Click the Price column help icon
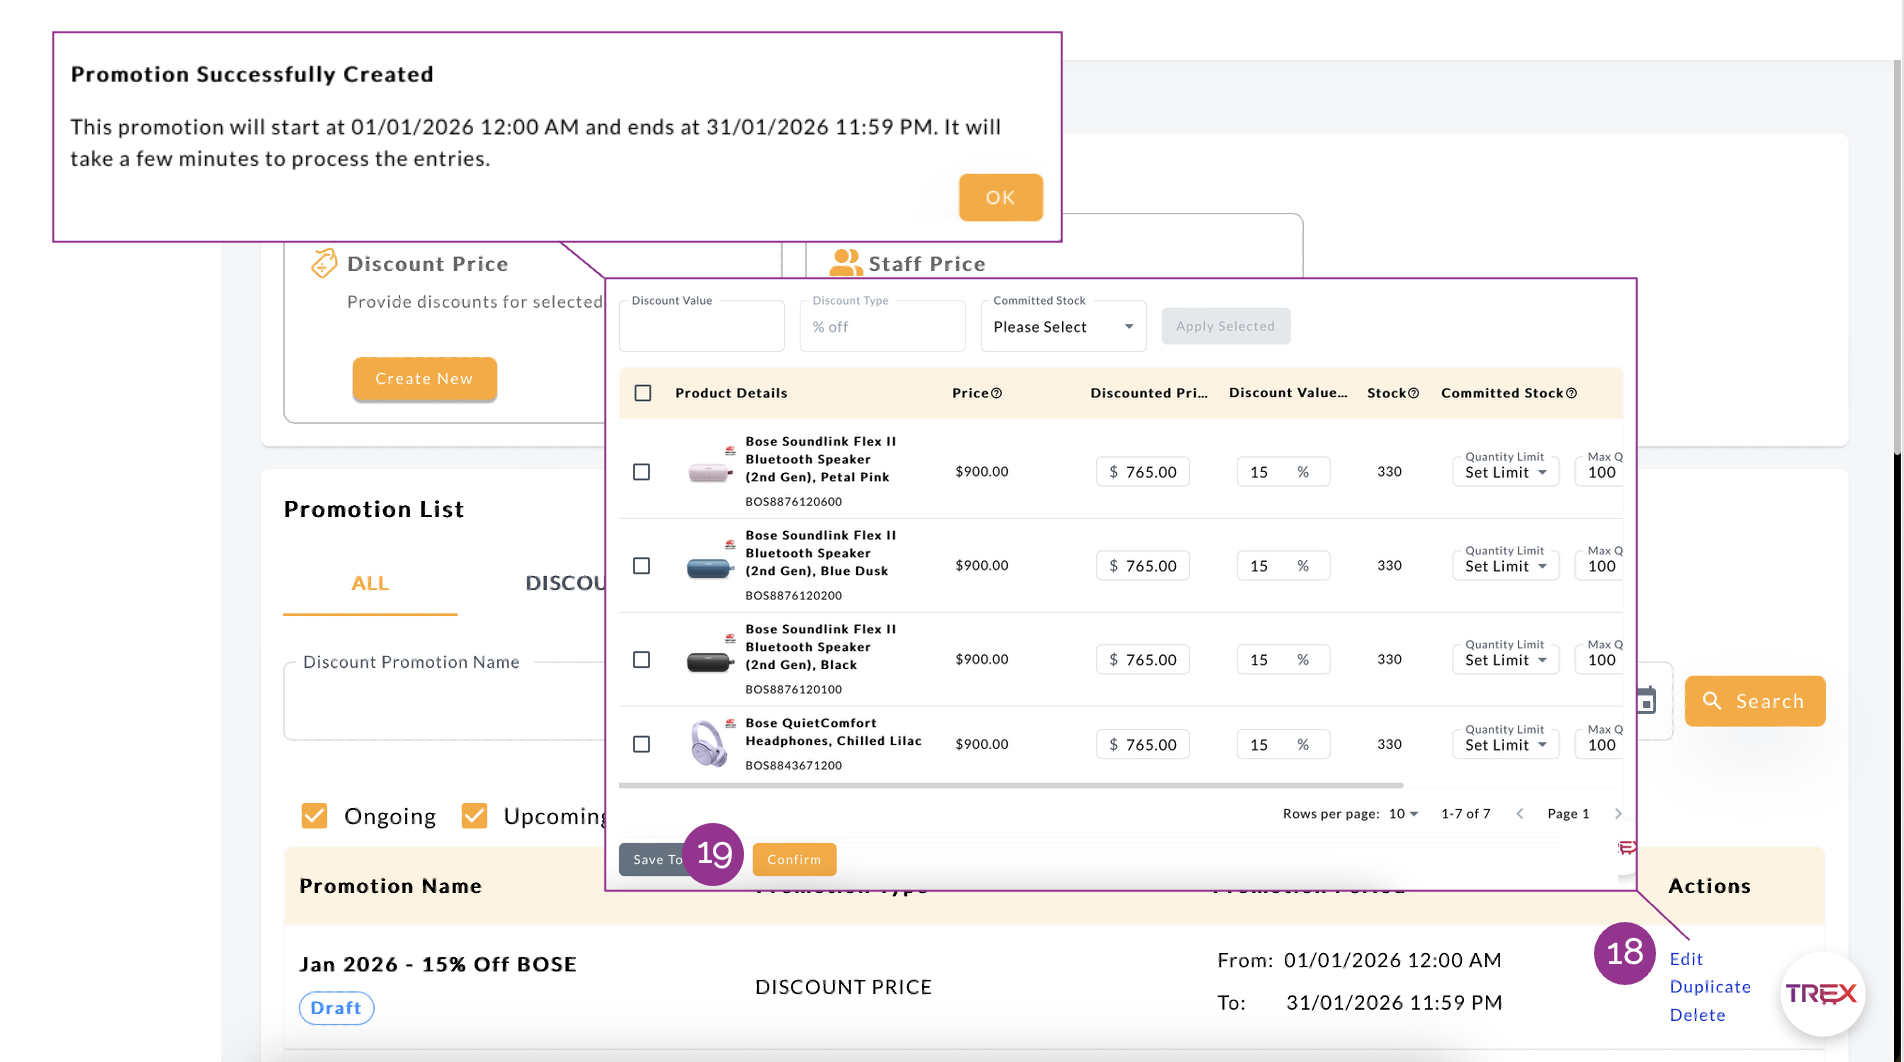This screenshot has height=1062, width=1904. click(x=996, y=394)
